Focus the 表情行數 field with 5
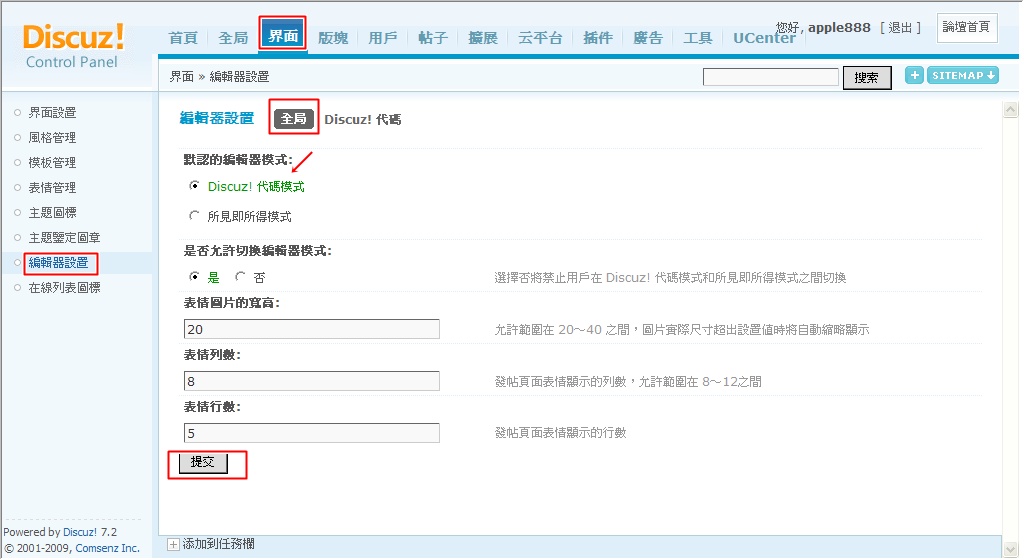The image size is (1024, 560). click(x=312, y=433)
